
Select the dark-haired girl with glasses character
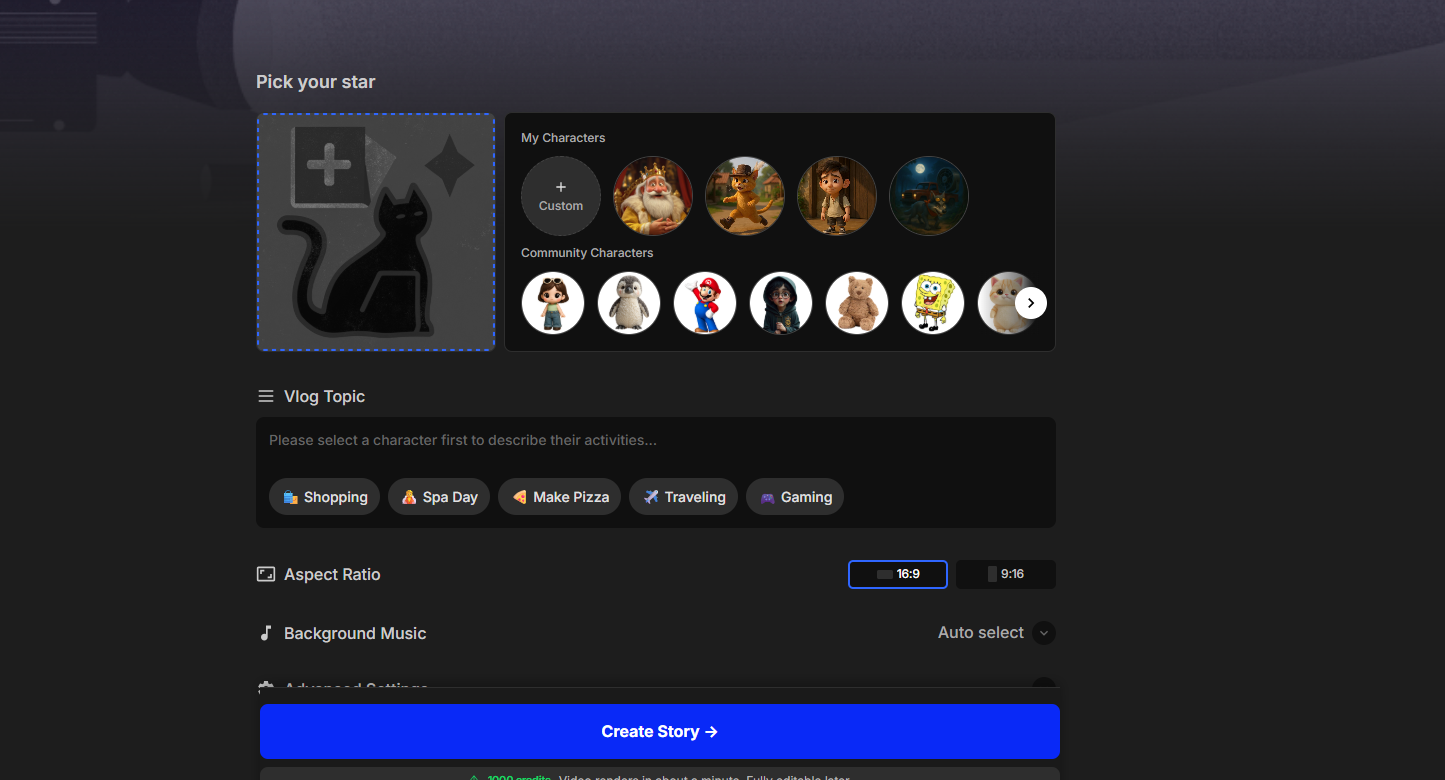[781, 303]
